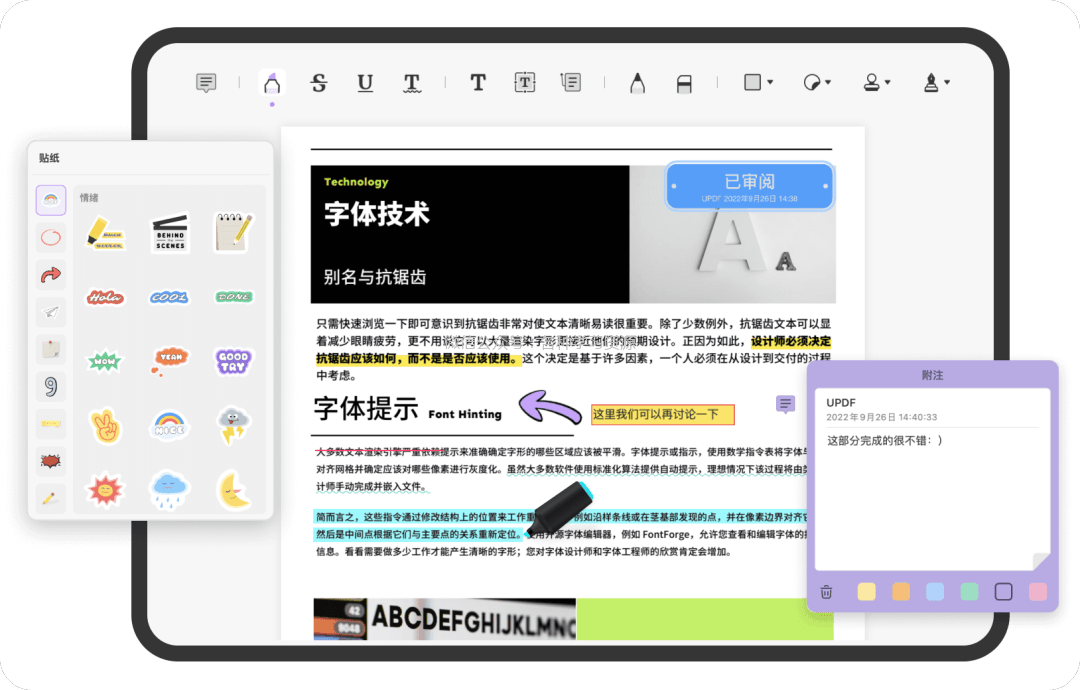
Task: Open the sticker tool dropdown
Action: coord(817,83)
